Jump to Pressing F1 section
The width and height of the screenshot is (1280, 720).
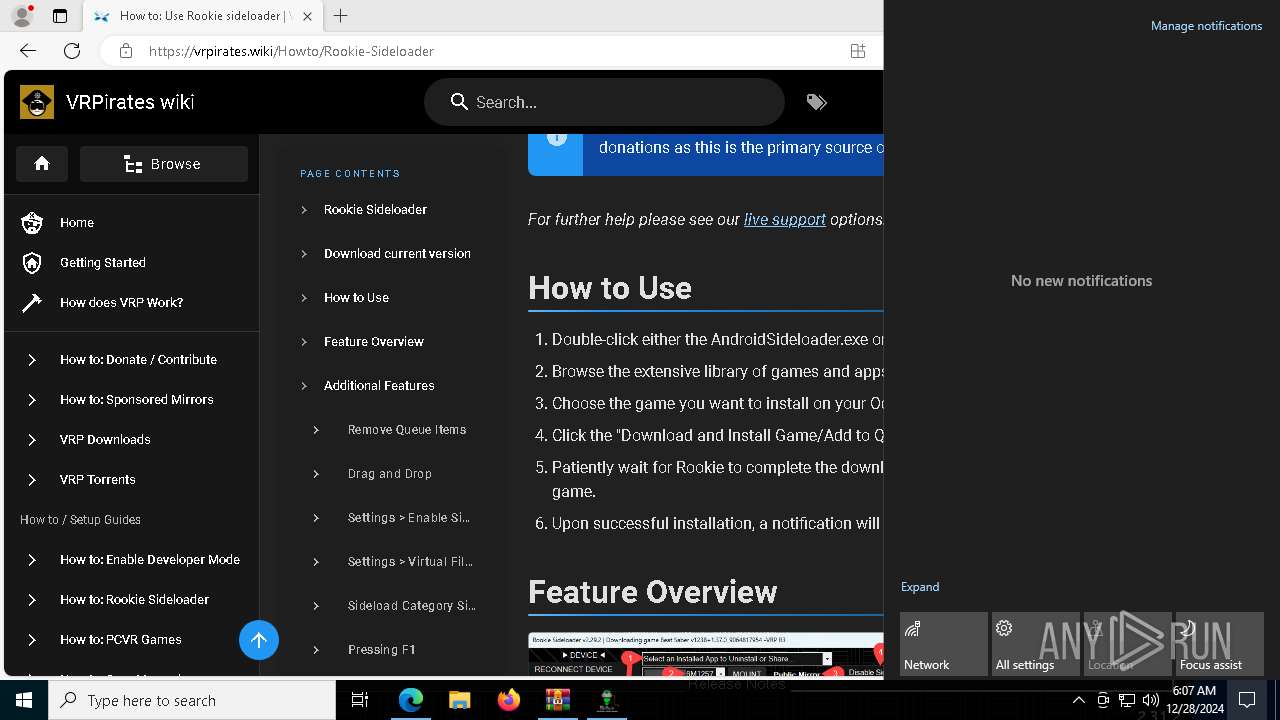pos(382,649)
